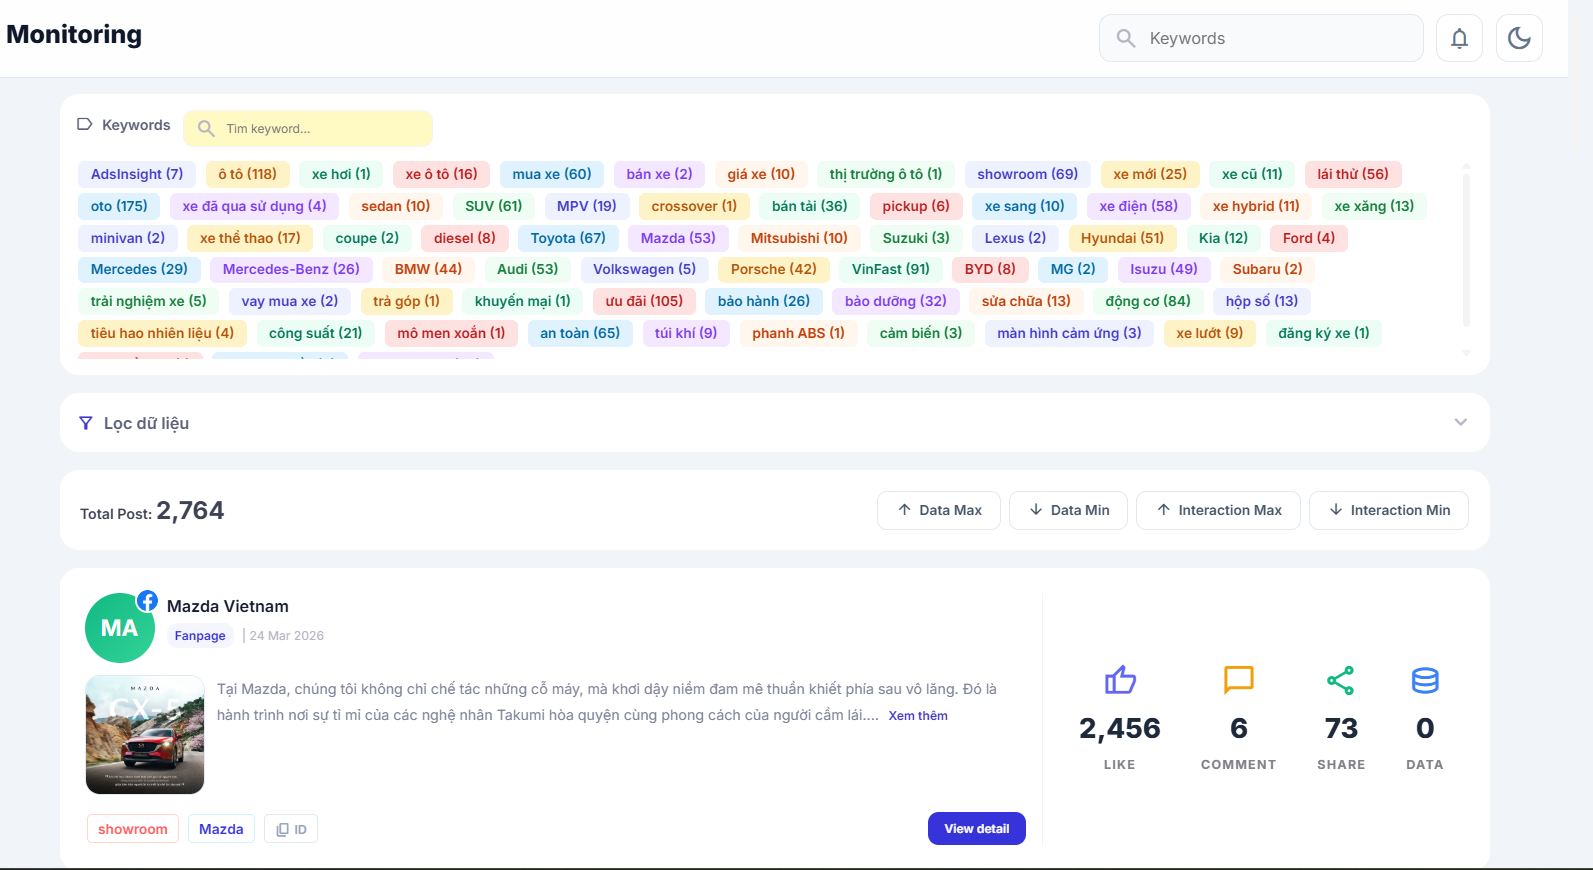This screenshot has height=870, width=1593.
Task: Select the showroom tag on the post
Action: 133,829
